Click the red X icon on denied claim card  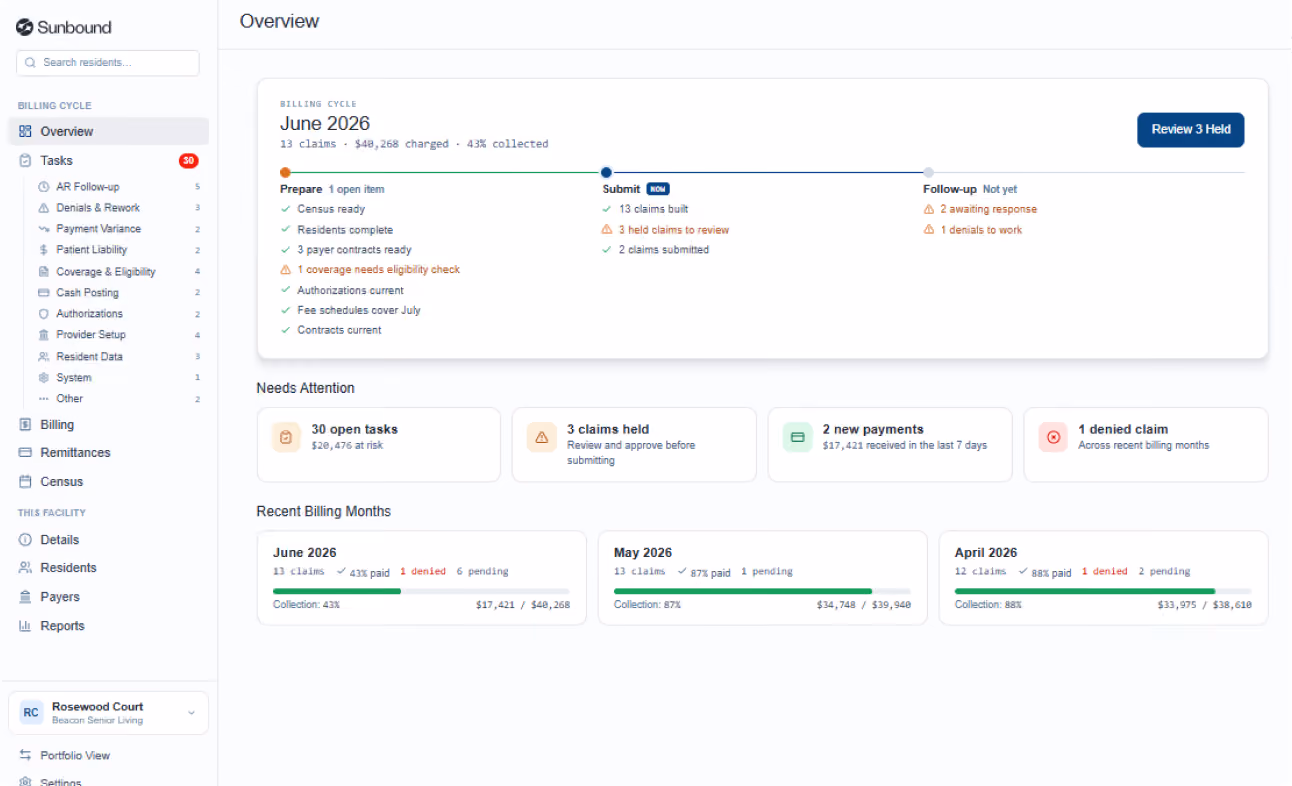(x=1053, y=437)
